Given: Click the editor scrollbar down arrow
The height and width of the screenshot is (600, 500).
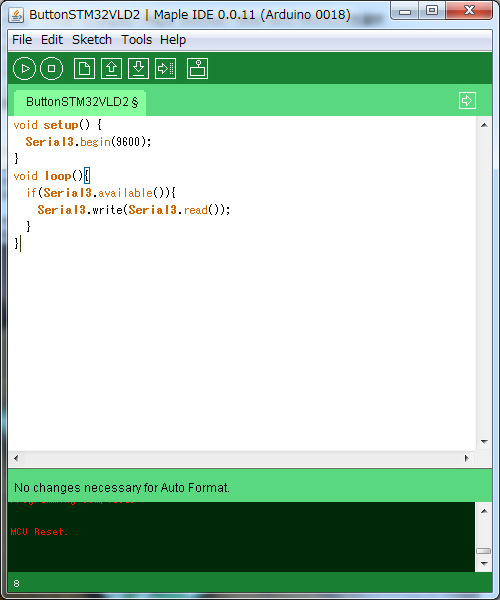Looking at the screenshot, I should click(484, 442).
